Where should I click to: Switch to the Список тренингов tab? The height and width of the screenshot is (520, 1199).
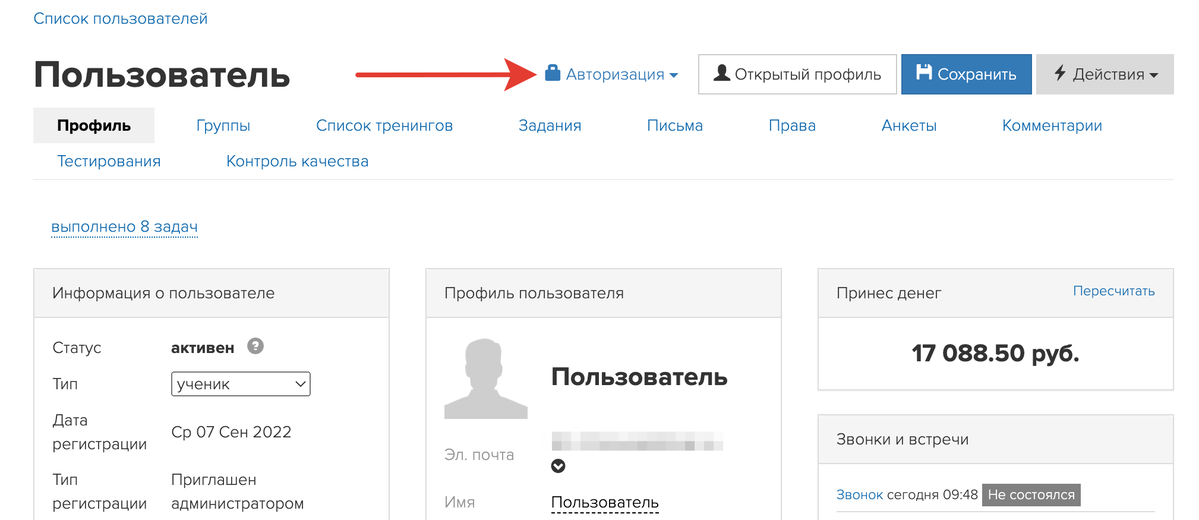tap(385, 125)
